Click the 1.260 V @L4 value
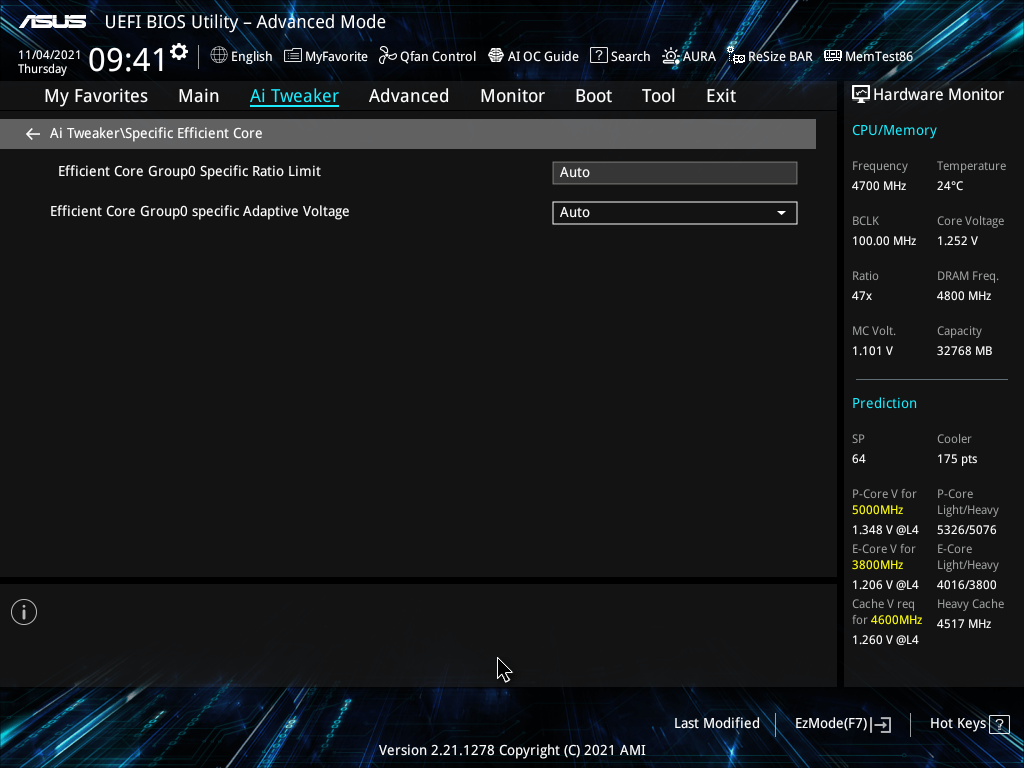Image resolution: width=1024 pixels, height=768 pixels. click(x=885, y=640)
